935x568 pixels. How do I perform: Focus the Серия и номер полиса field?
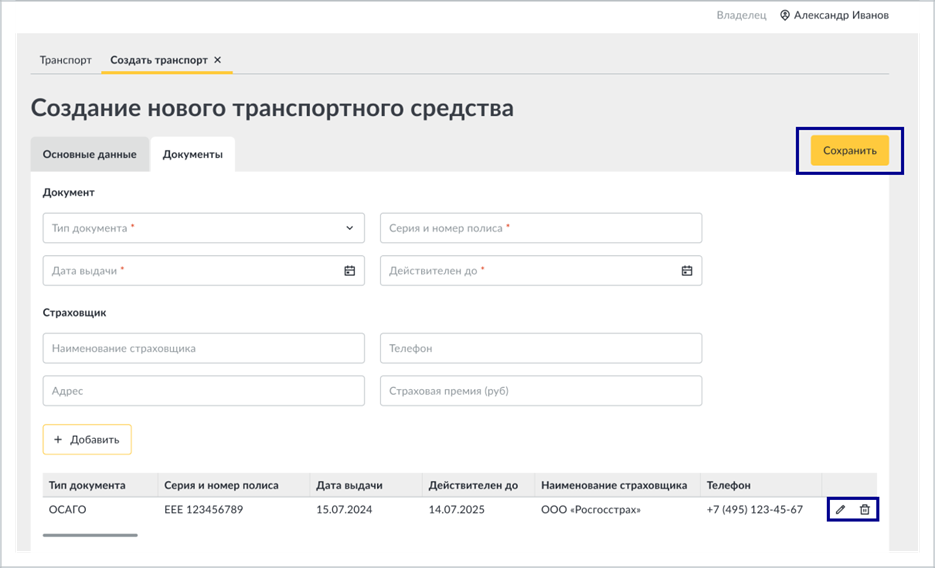[x=541, y=228]
